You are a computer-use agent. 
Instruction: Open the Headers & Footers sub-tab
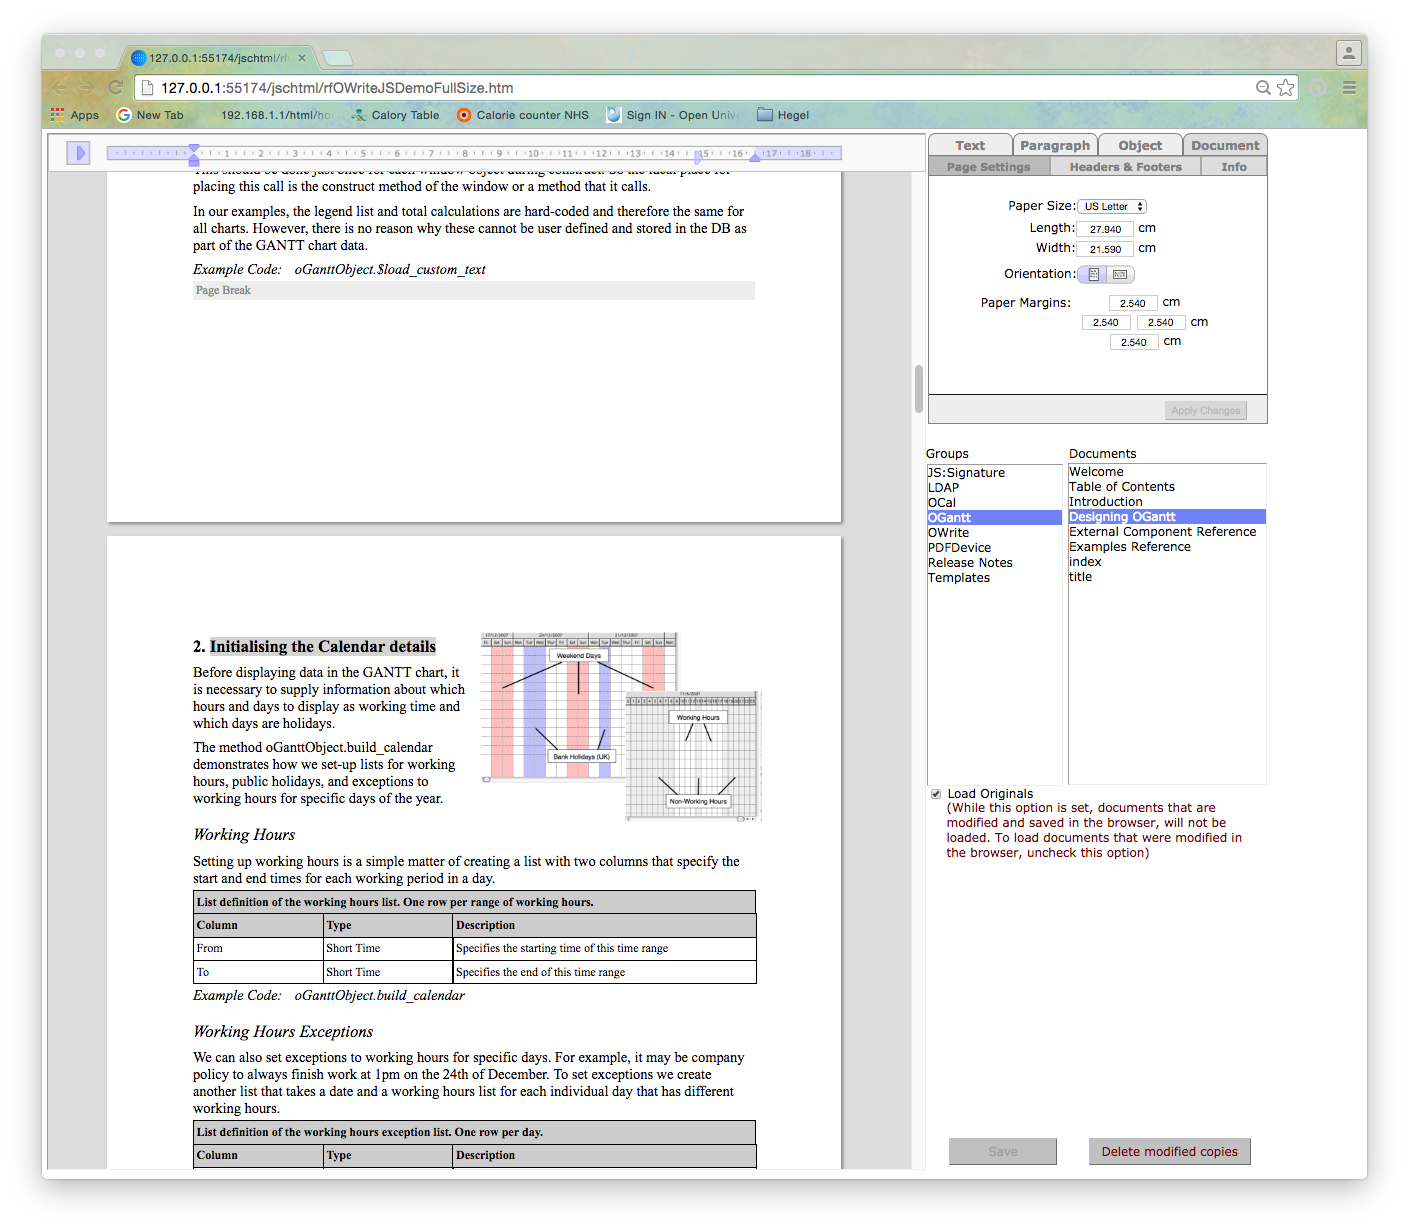(1125, 167)
